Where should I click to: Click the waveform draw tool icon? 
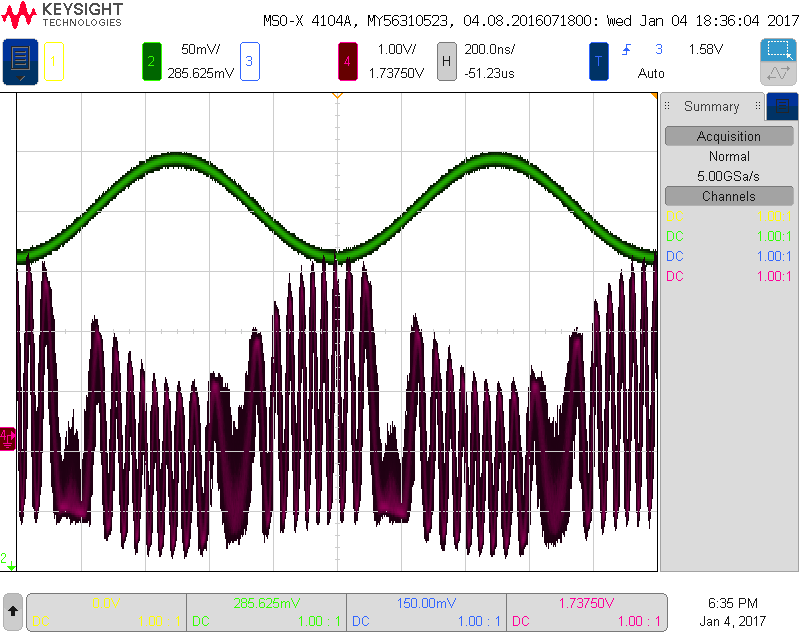[778, 73]
